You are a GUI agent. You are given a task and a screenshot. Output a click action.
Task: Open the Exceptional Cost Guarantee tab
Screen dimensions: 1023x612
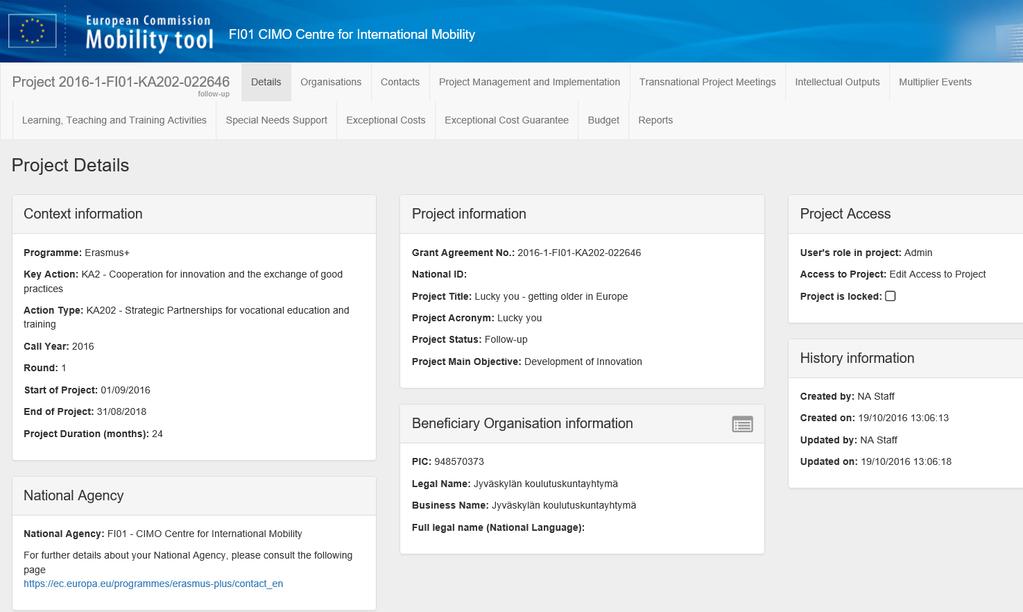click(506, 120)
